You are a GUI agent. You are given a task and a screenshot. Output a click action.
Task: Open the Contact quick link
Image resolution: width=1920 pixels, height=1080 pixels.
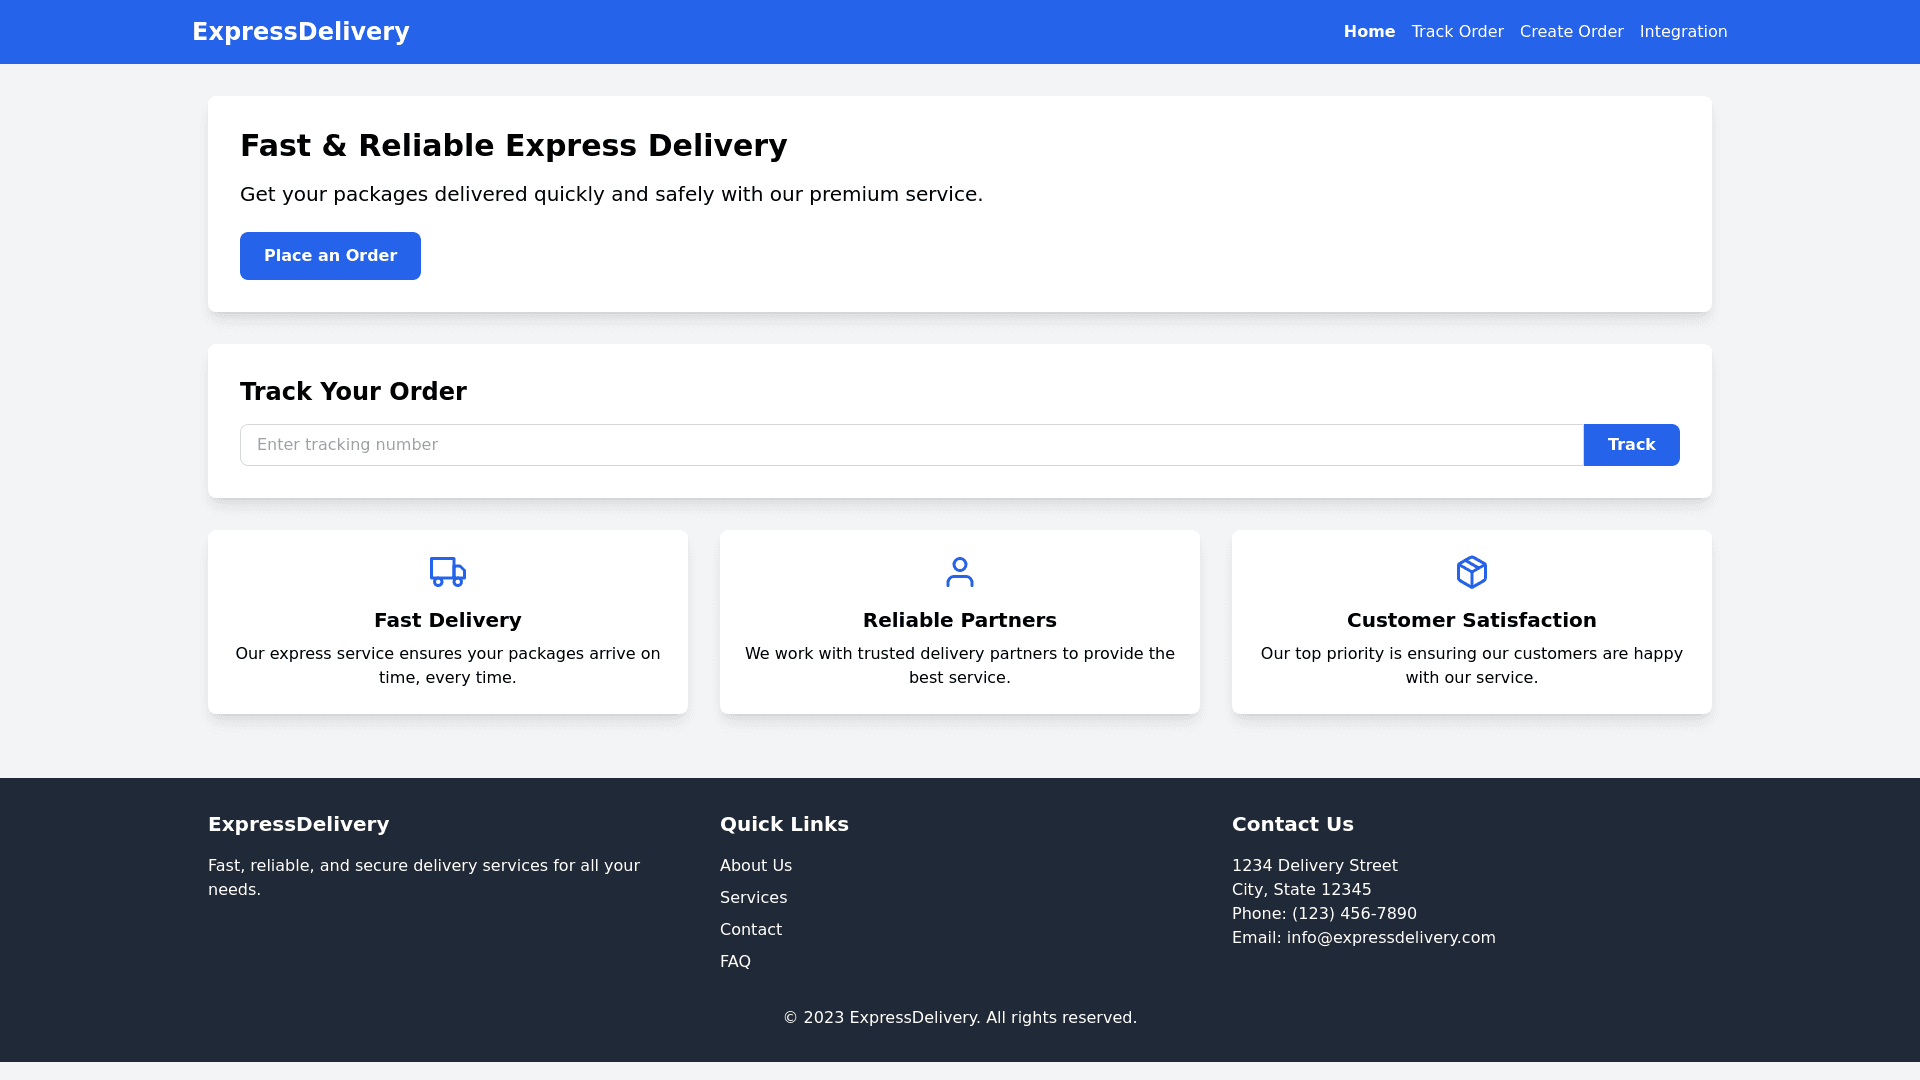[x=750, y=930]
